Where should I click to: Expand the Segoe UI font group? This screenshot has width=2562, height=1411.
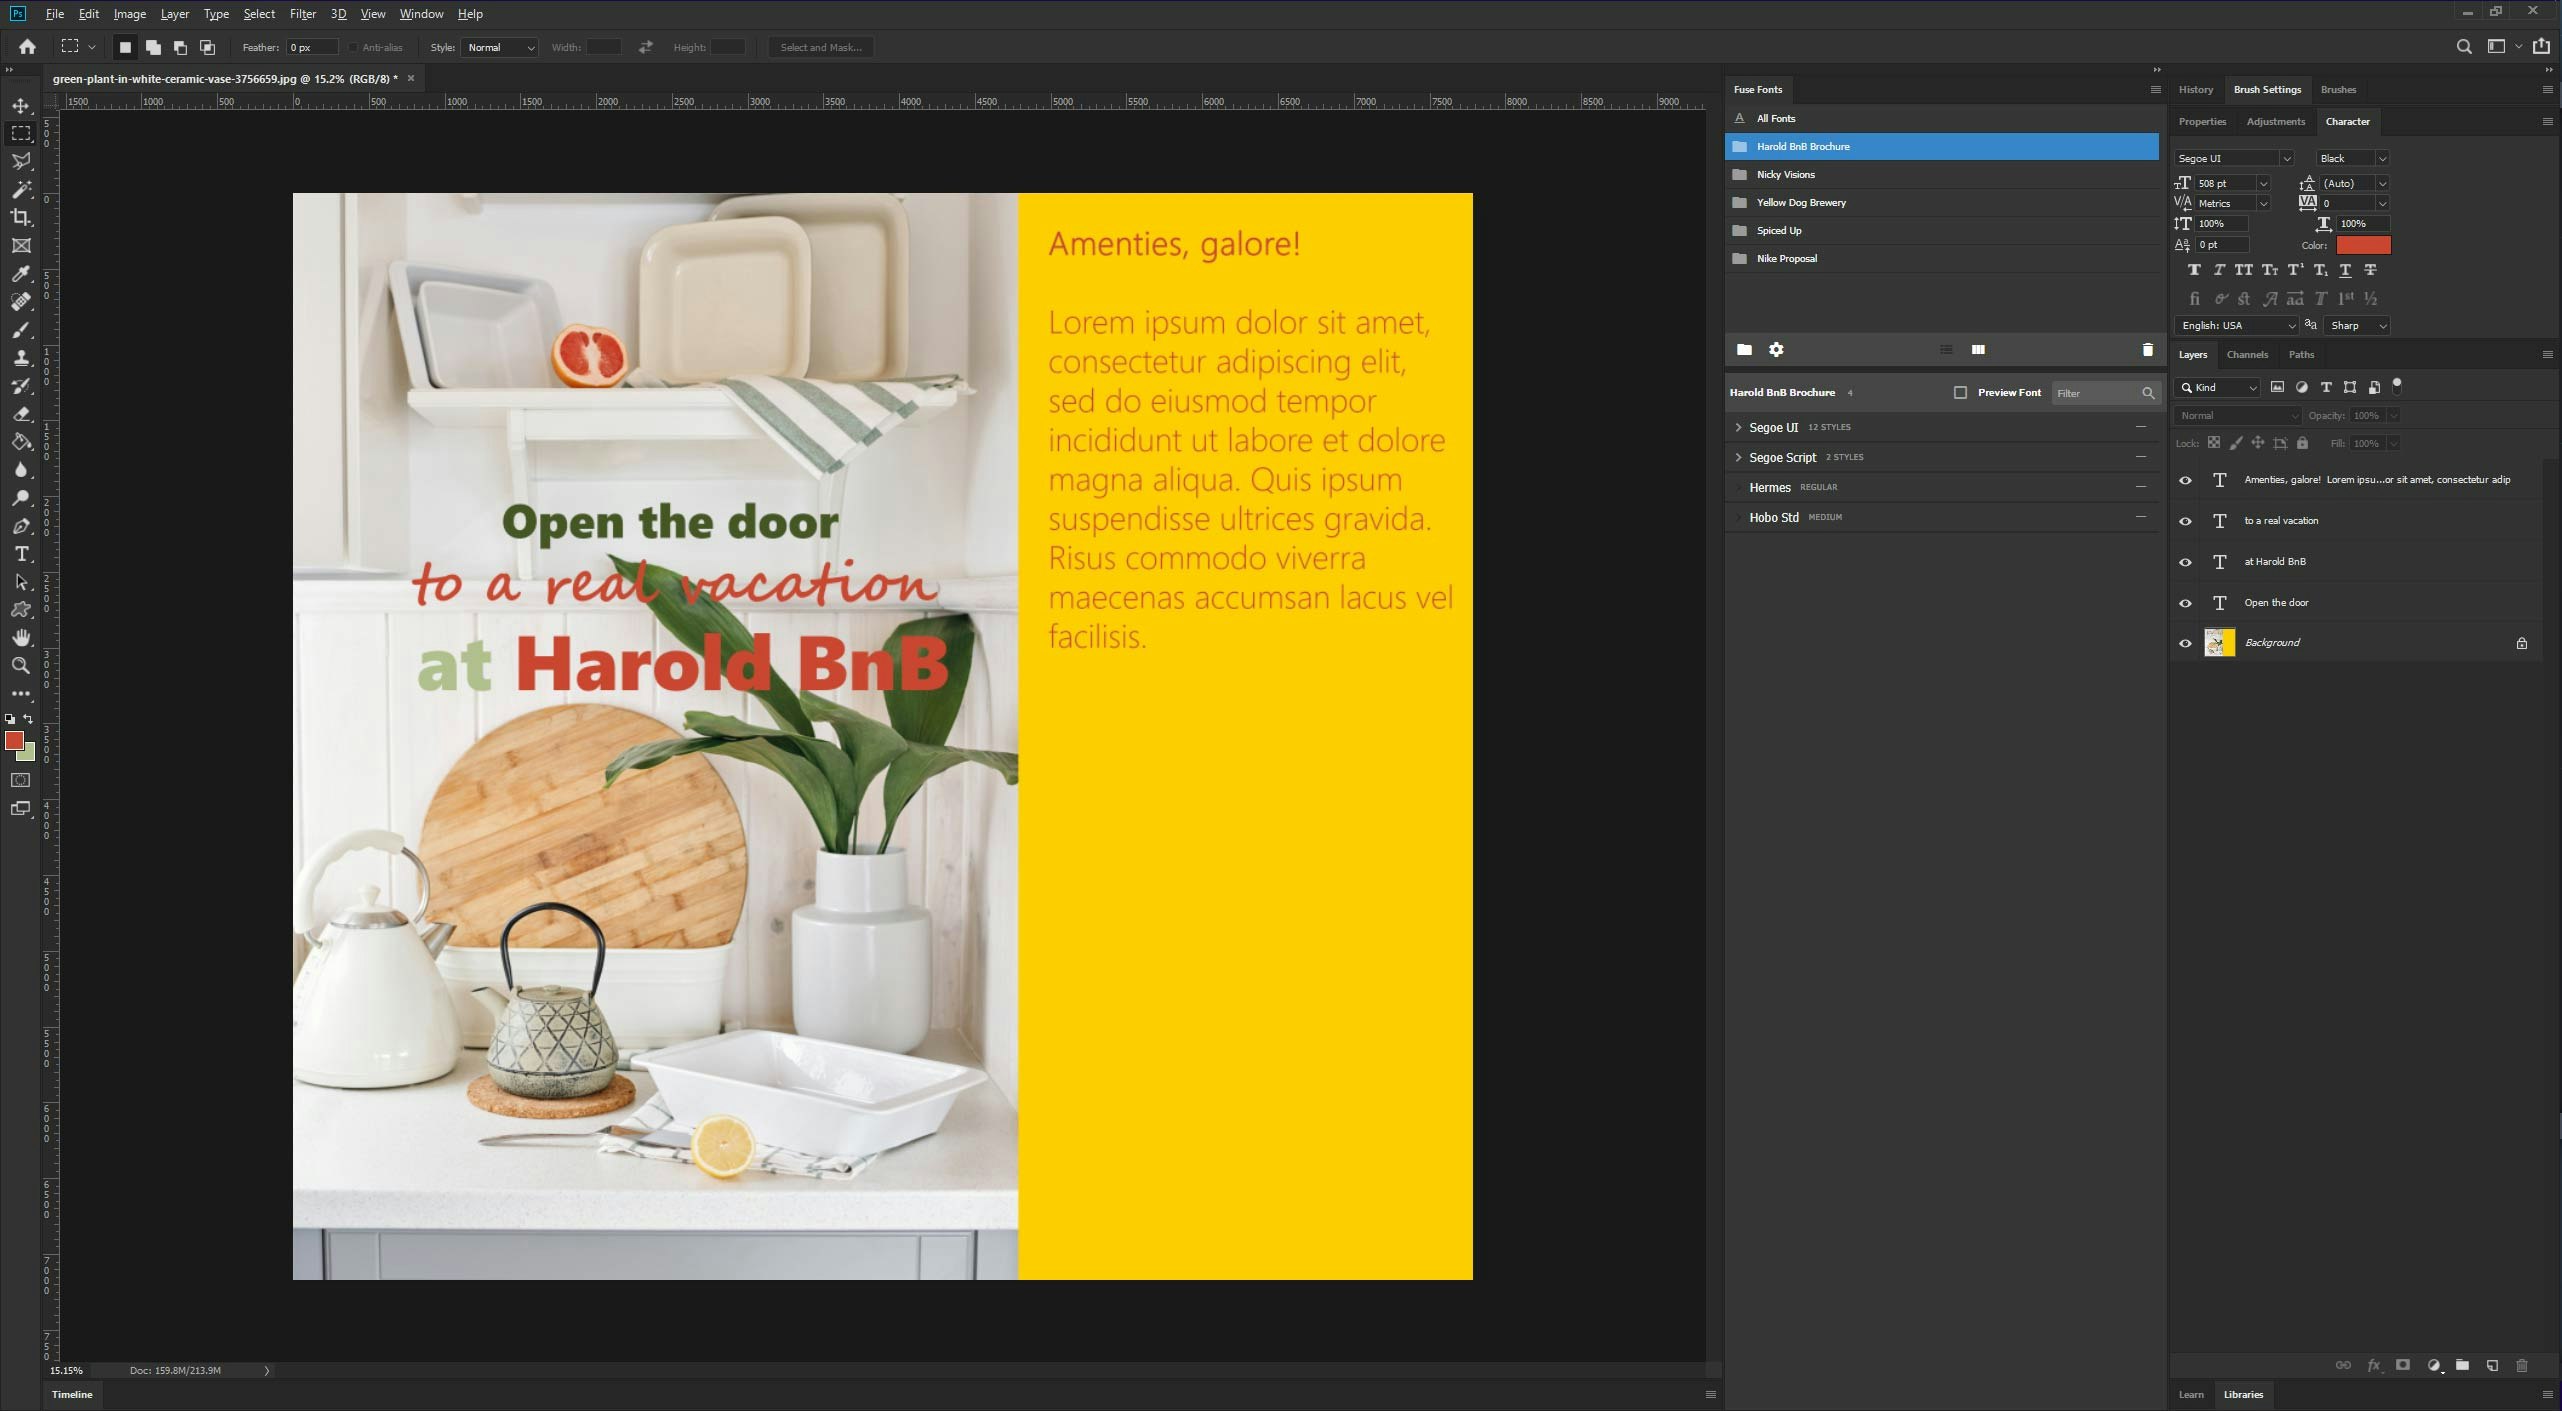coord(1738,427)
